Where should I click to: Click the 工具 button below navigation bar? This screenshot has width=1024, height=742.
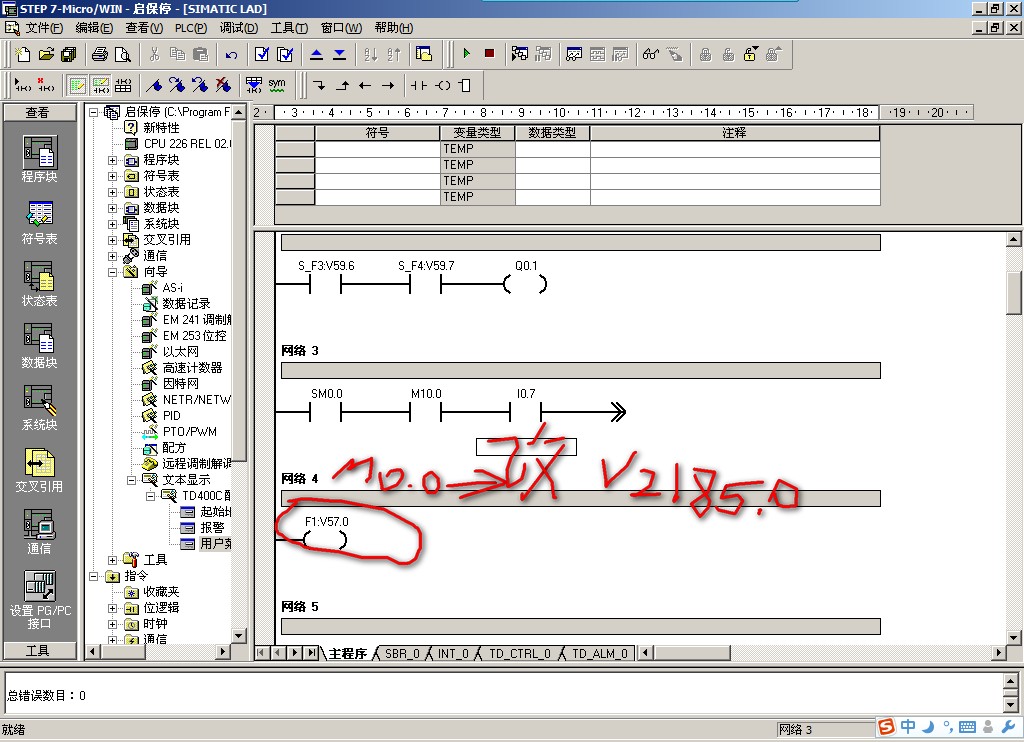click(38, 651)
